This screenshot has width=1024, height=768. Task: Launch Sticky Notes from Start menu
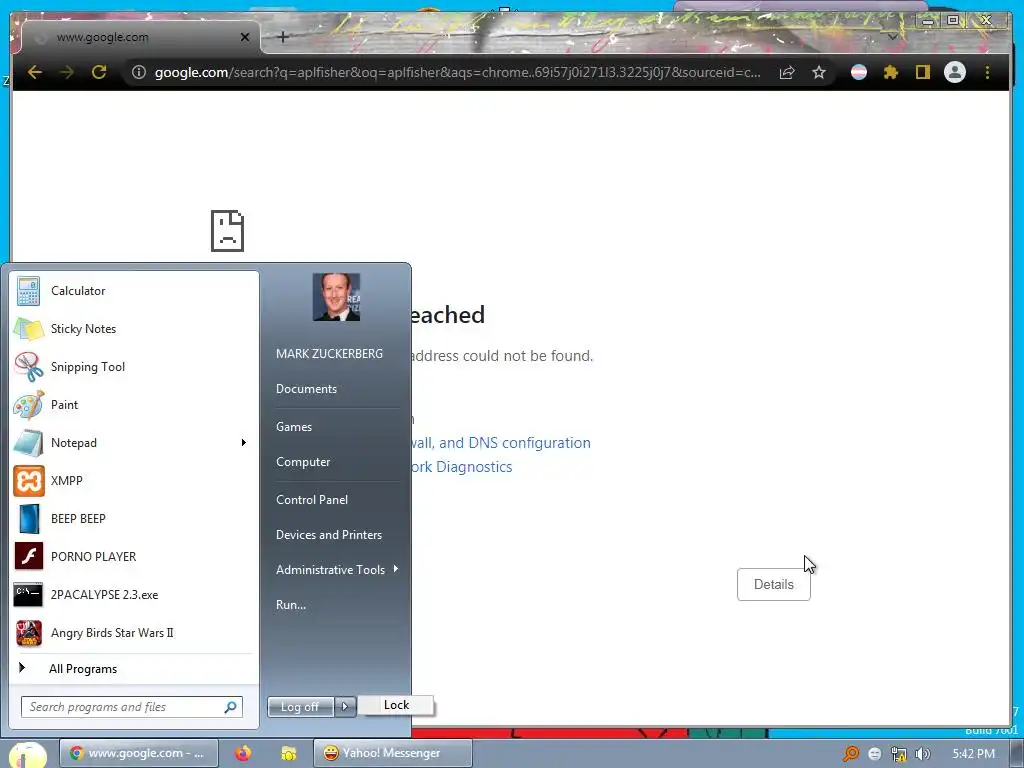[x=134, y=329]
